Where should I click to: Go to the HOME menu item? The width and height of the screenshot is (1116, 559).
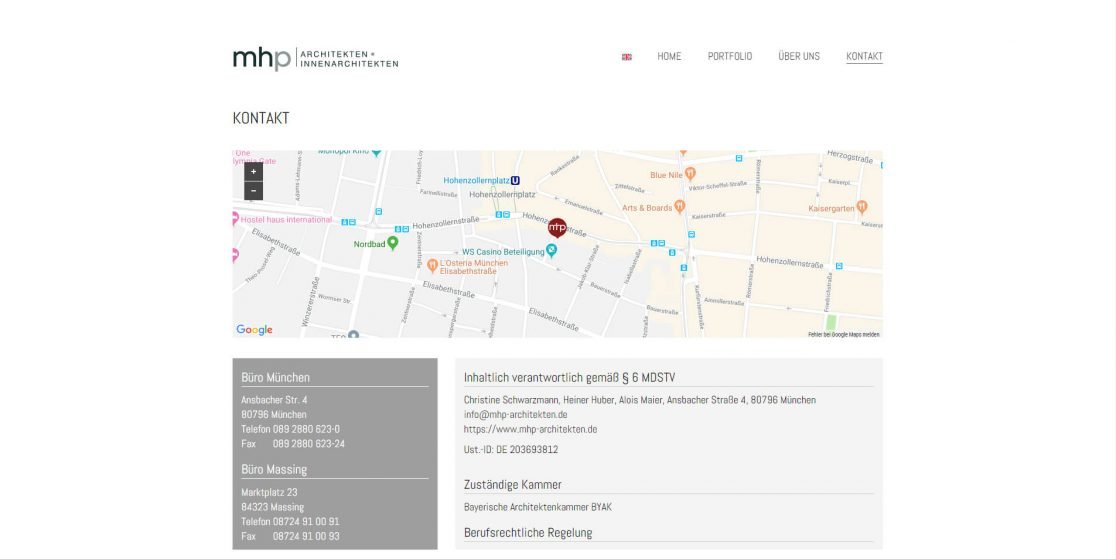(669, 57)
